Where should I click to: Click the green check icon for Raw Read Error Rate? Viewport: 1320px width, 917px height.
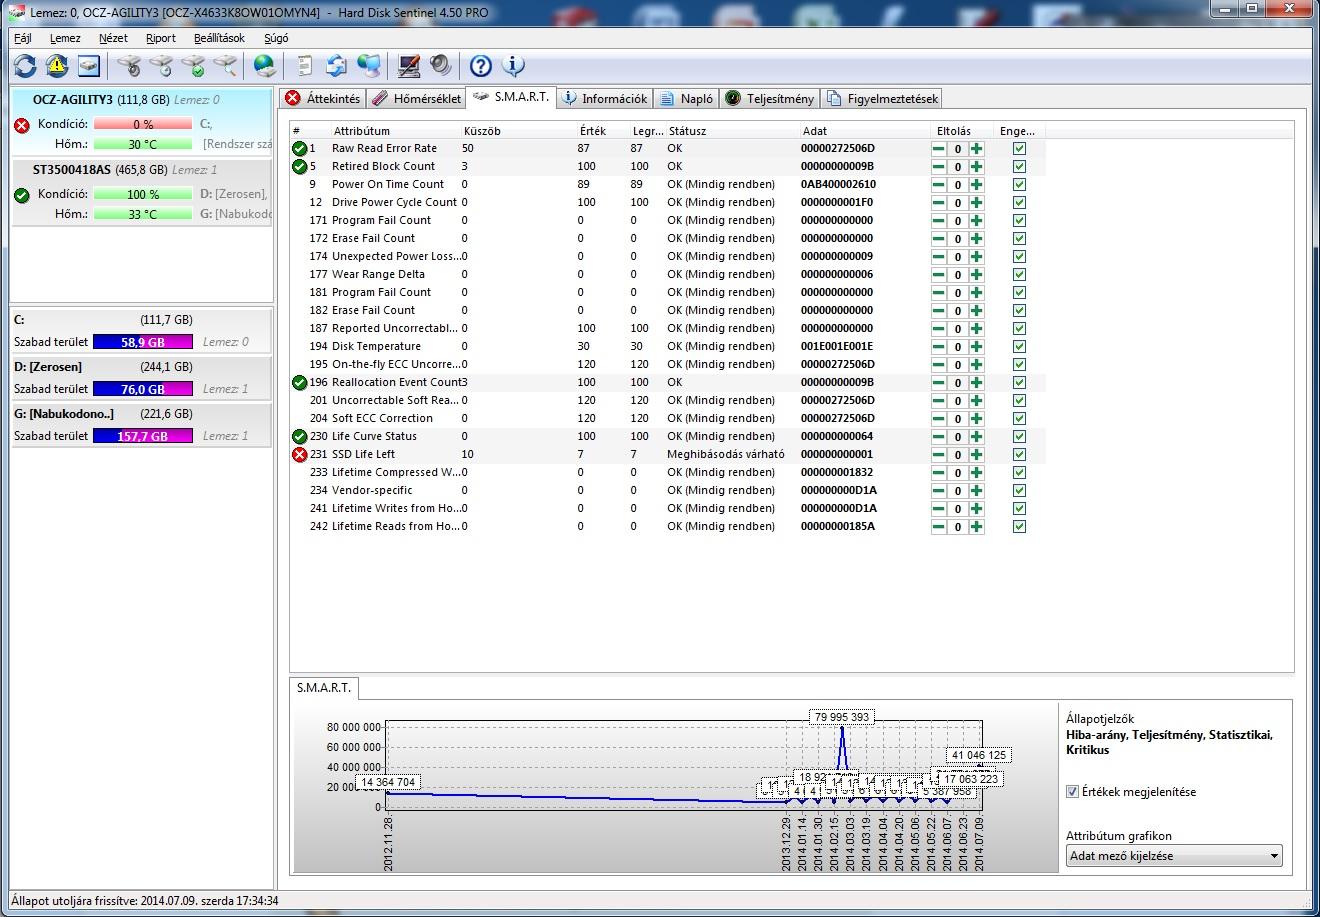click(299, 149)
